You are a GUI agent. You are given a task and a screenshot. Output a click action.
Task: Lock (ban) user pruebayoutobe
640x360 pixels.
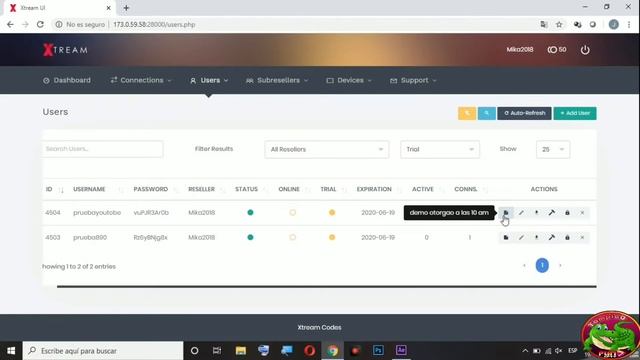coord(567,213)
